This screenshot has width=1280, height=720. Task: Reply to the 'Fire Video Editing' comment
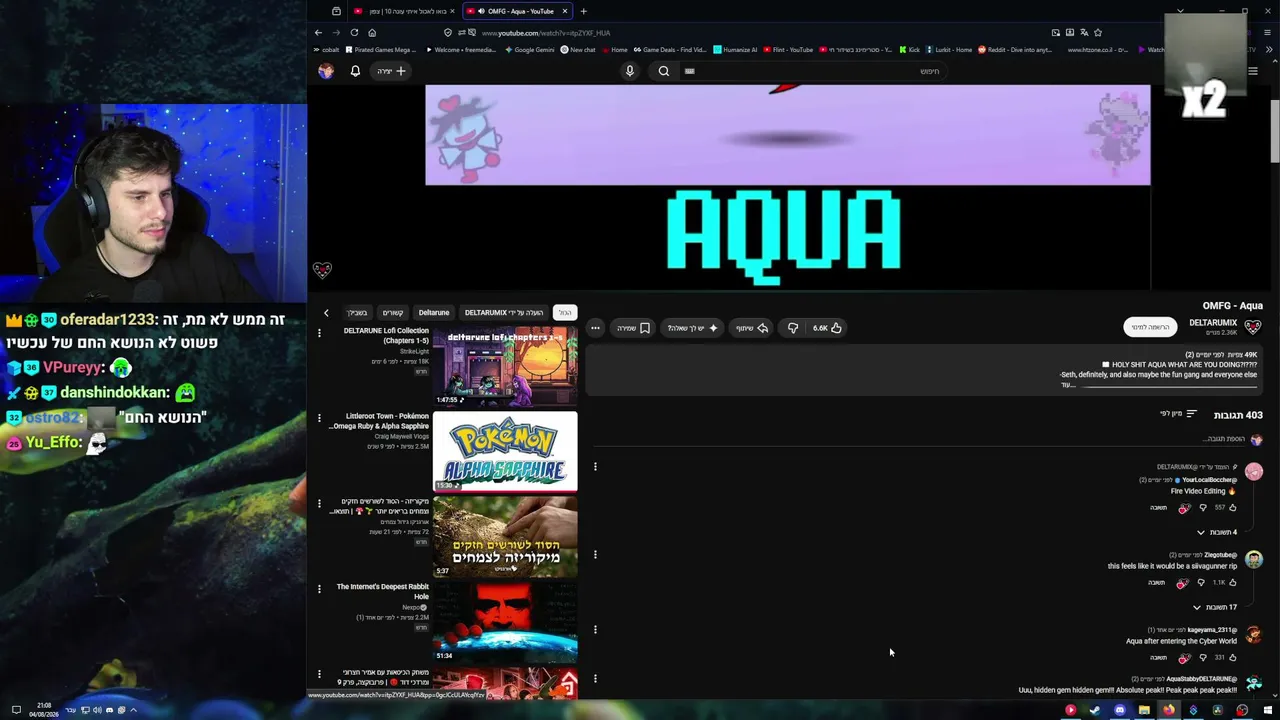tap(1158, 508)
